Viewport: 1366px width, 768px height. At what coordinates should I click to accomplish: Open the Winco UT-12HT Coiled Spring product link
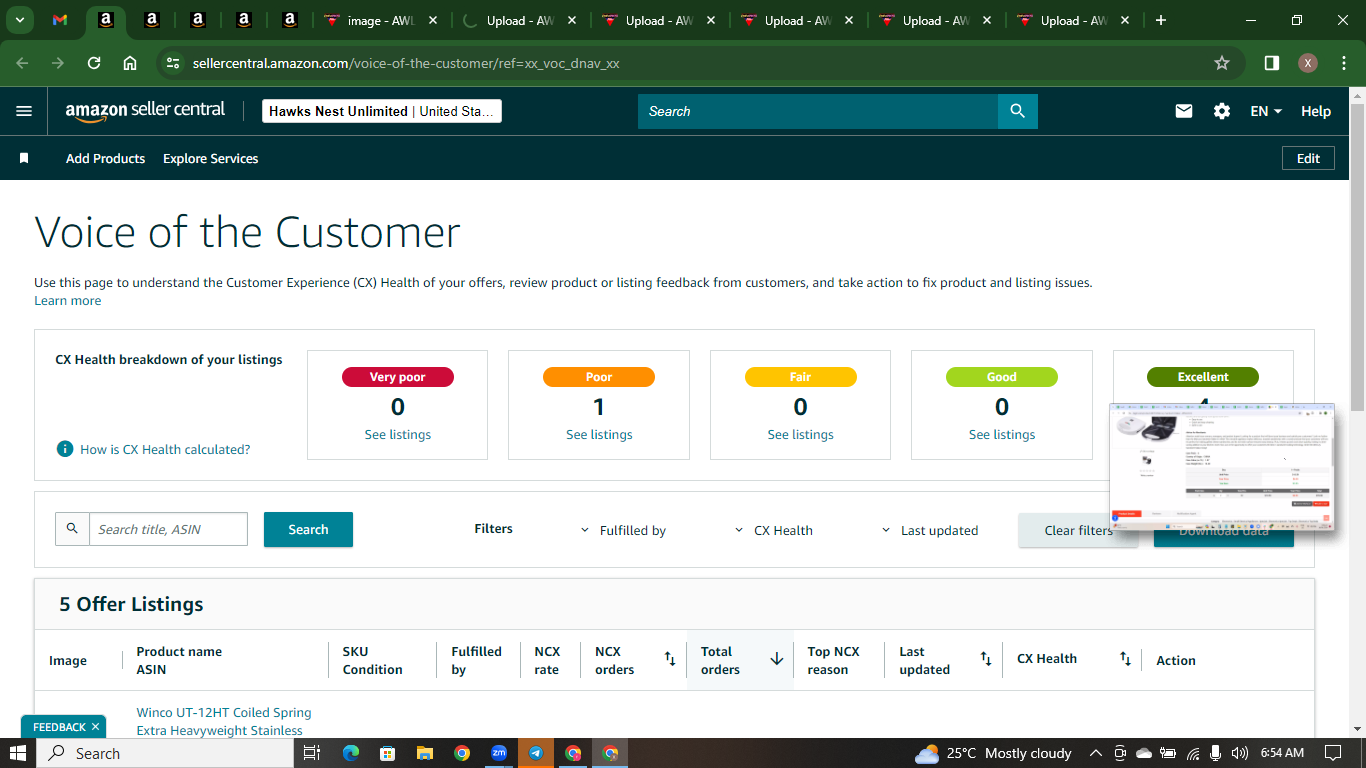point(224,721)
